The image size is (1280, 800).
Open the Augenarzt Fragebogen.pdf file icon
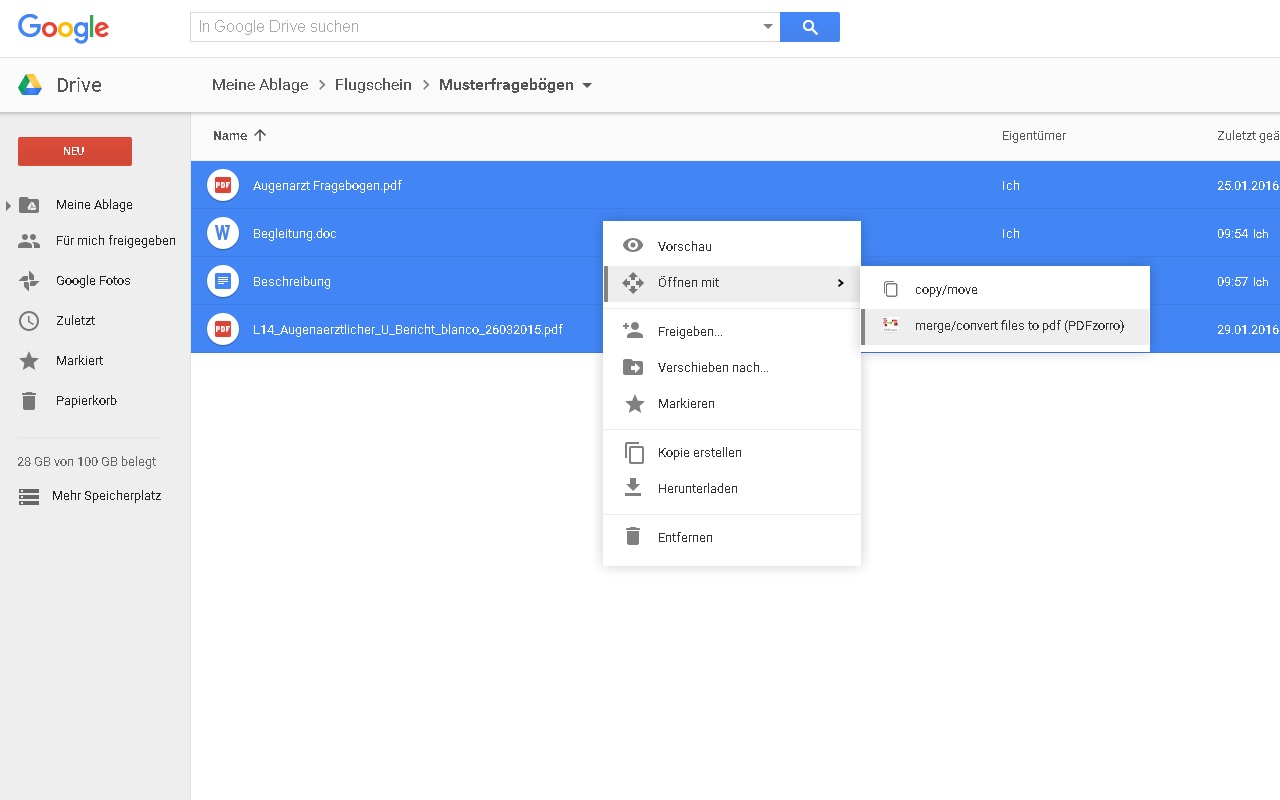221,185
